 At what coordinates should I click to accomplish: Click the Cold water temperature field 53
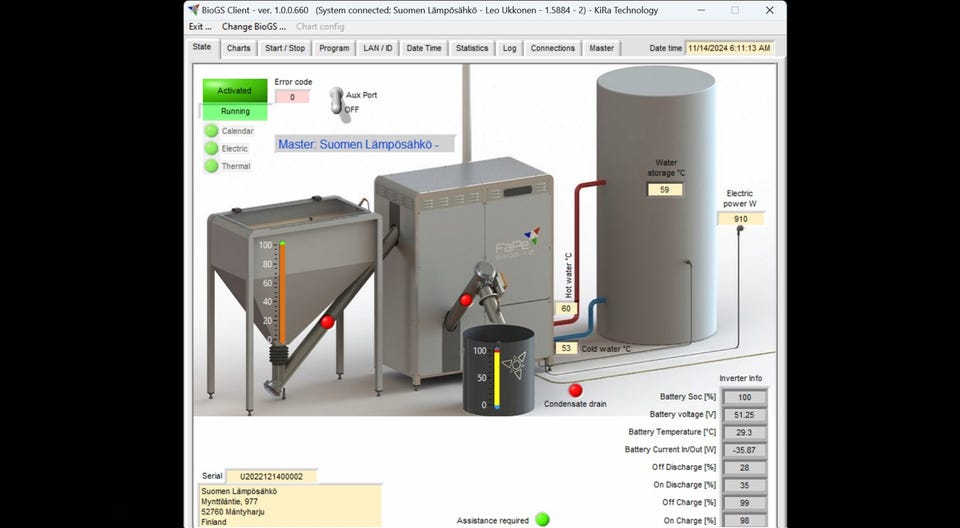[566, 348]
